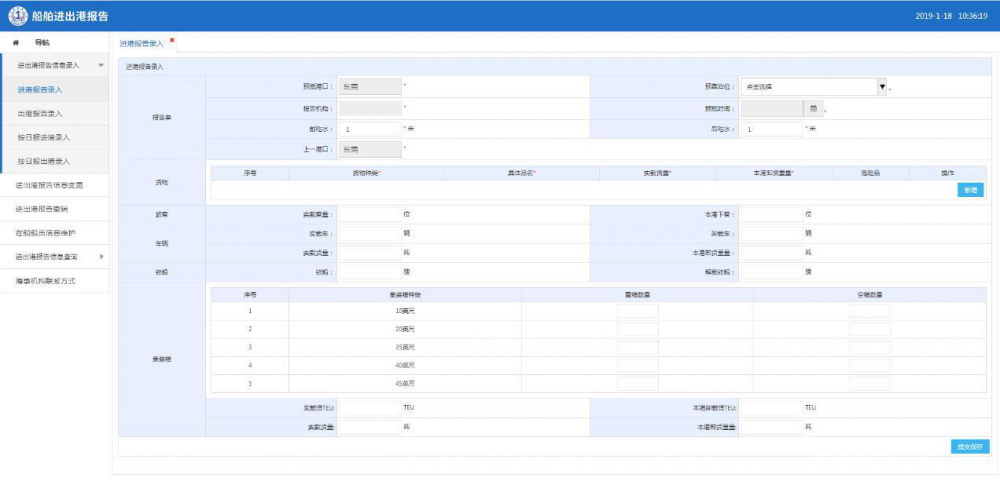Click the 提交保存 submit button

tap(969, 447)
